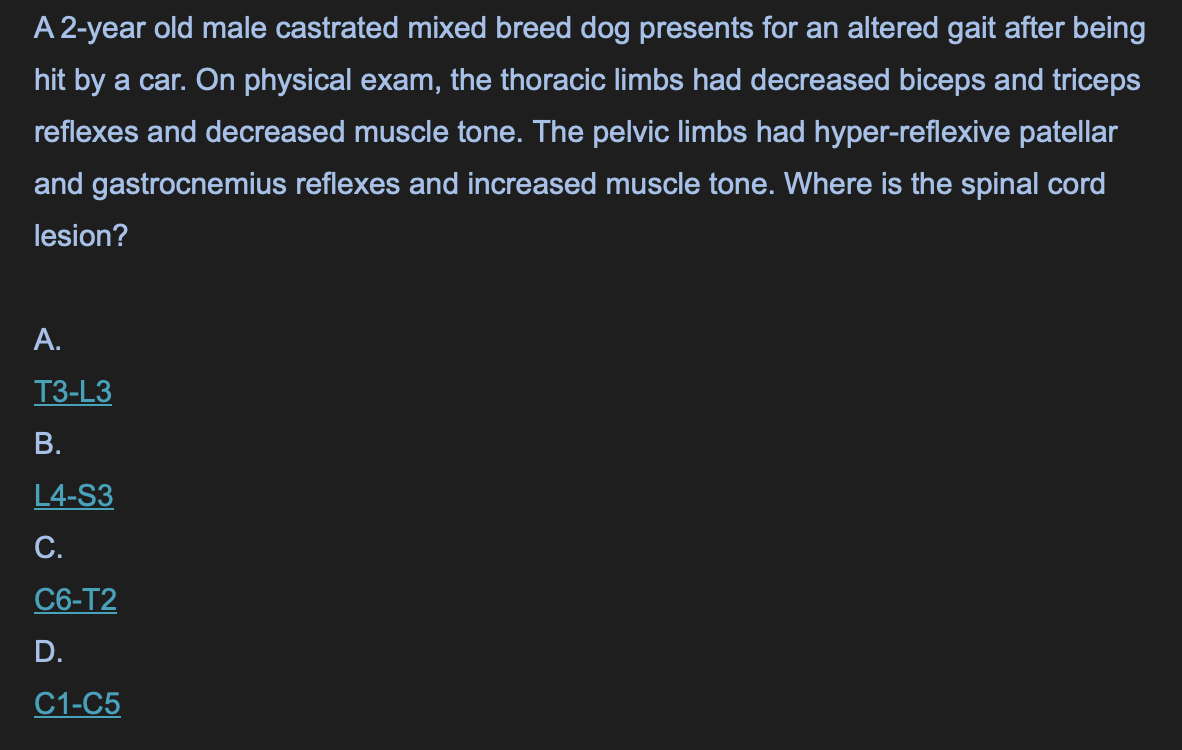Image resolution: width=1182 pixels, height=750 pixels.
Task: Open the C1-C5 answer link
Action: (x=77, y=703)
